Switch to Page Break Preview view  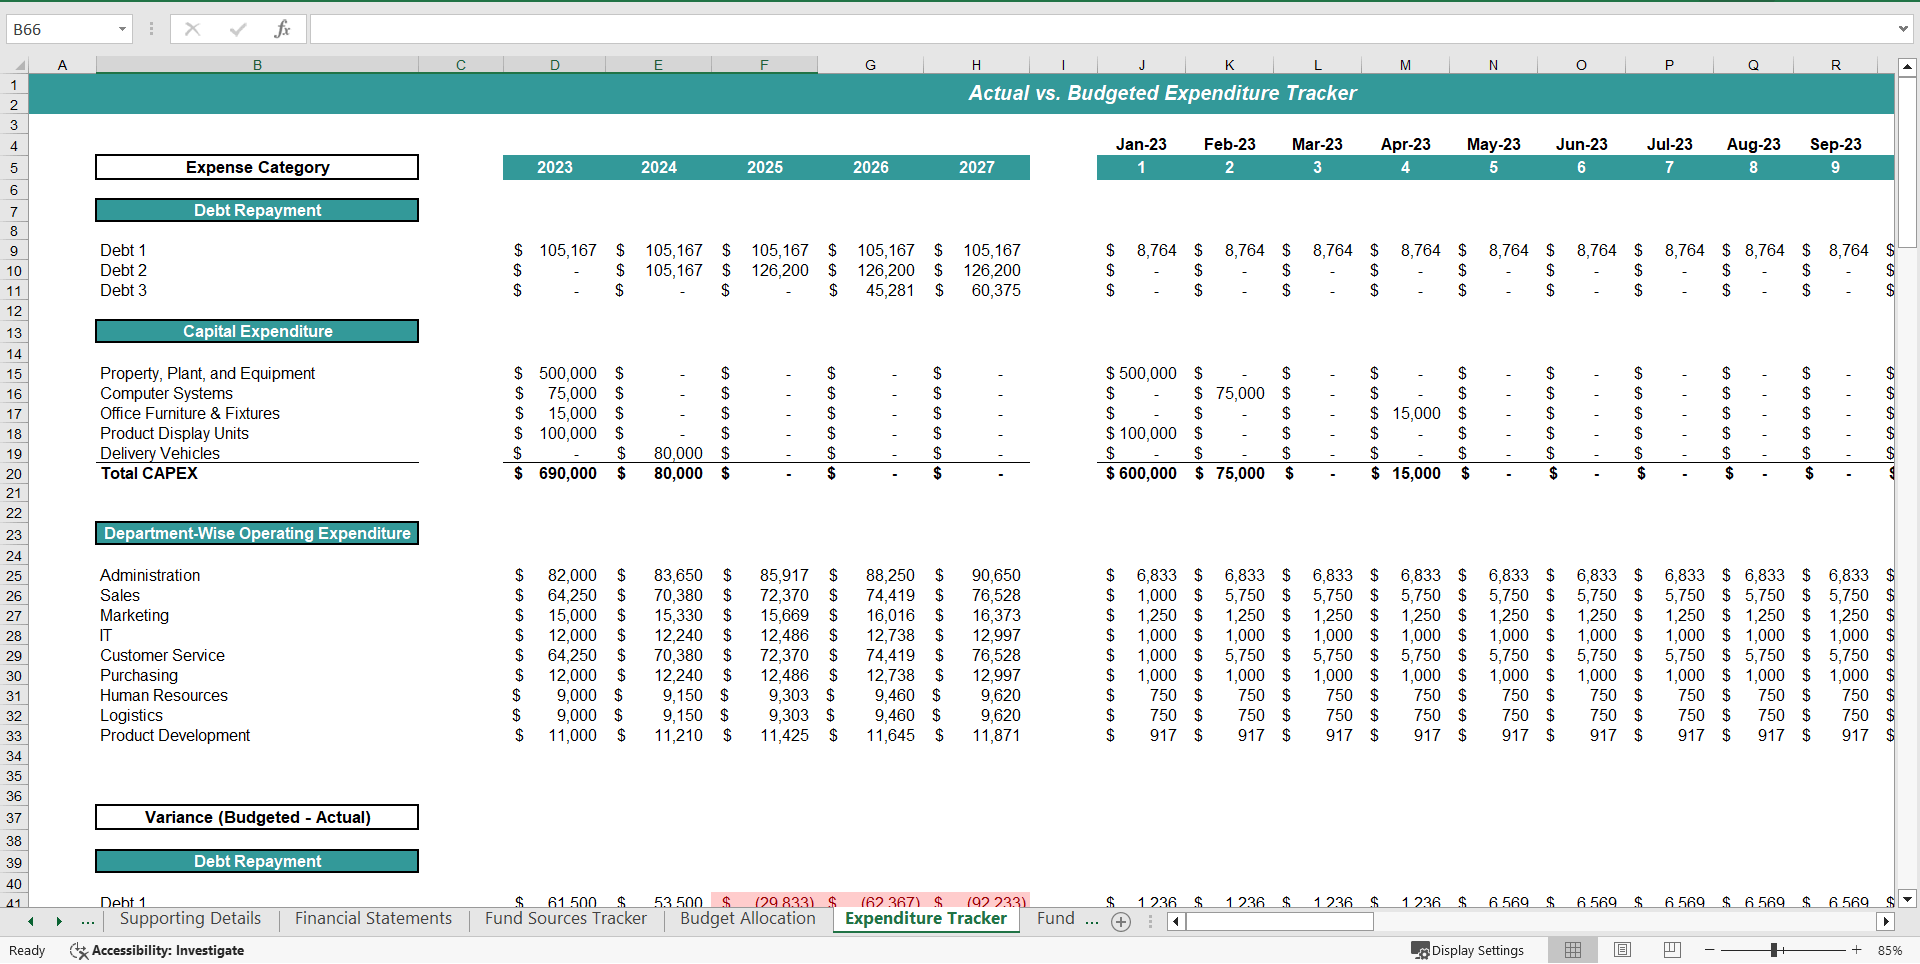[1670, 950]
